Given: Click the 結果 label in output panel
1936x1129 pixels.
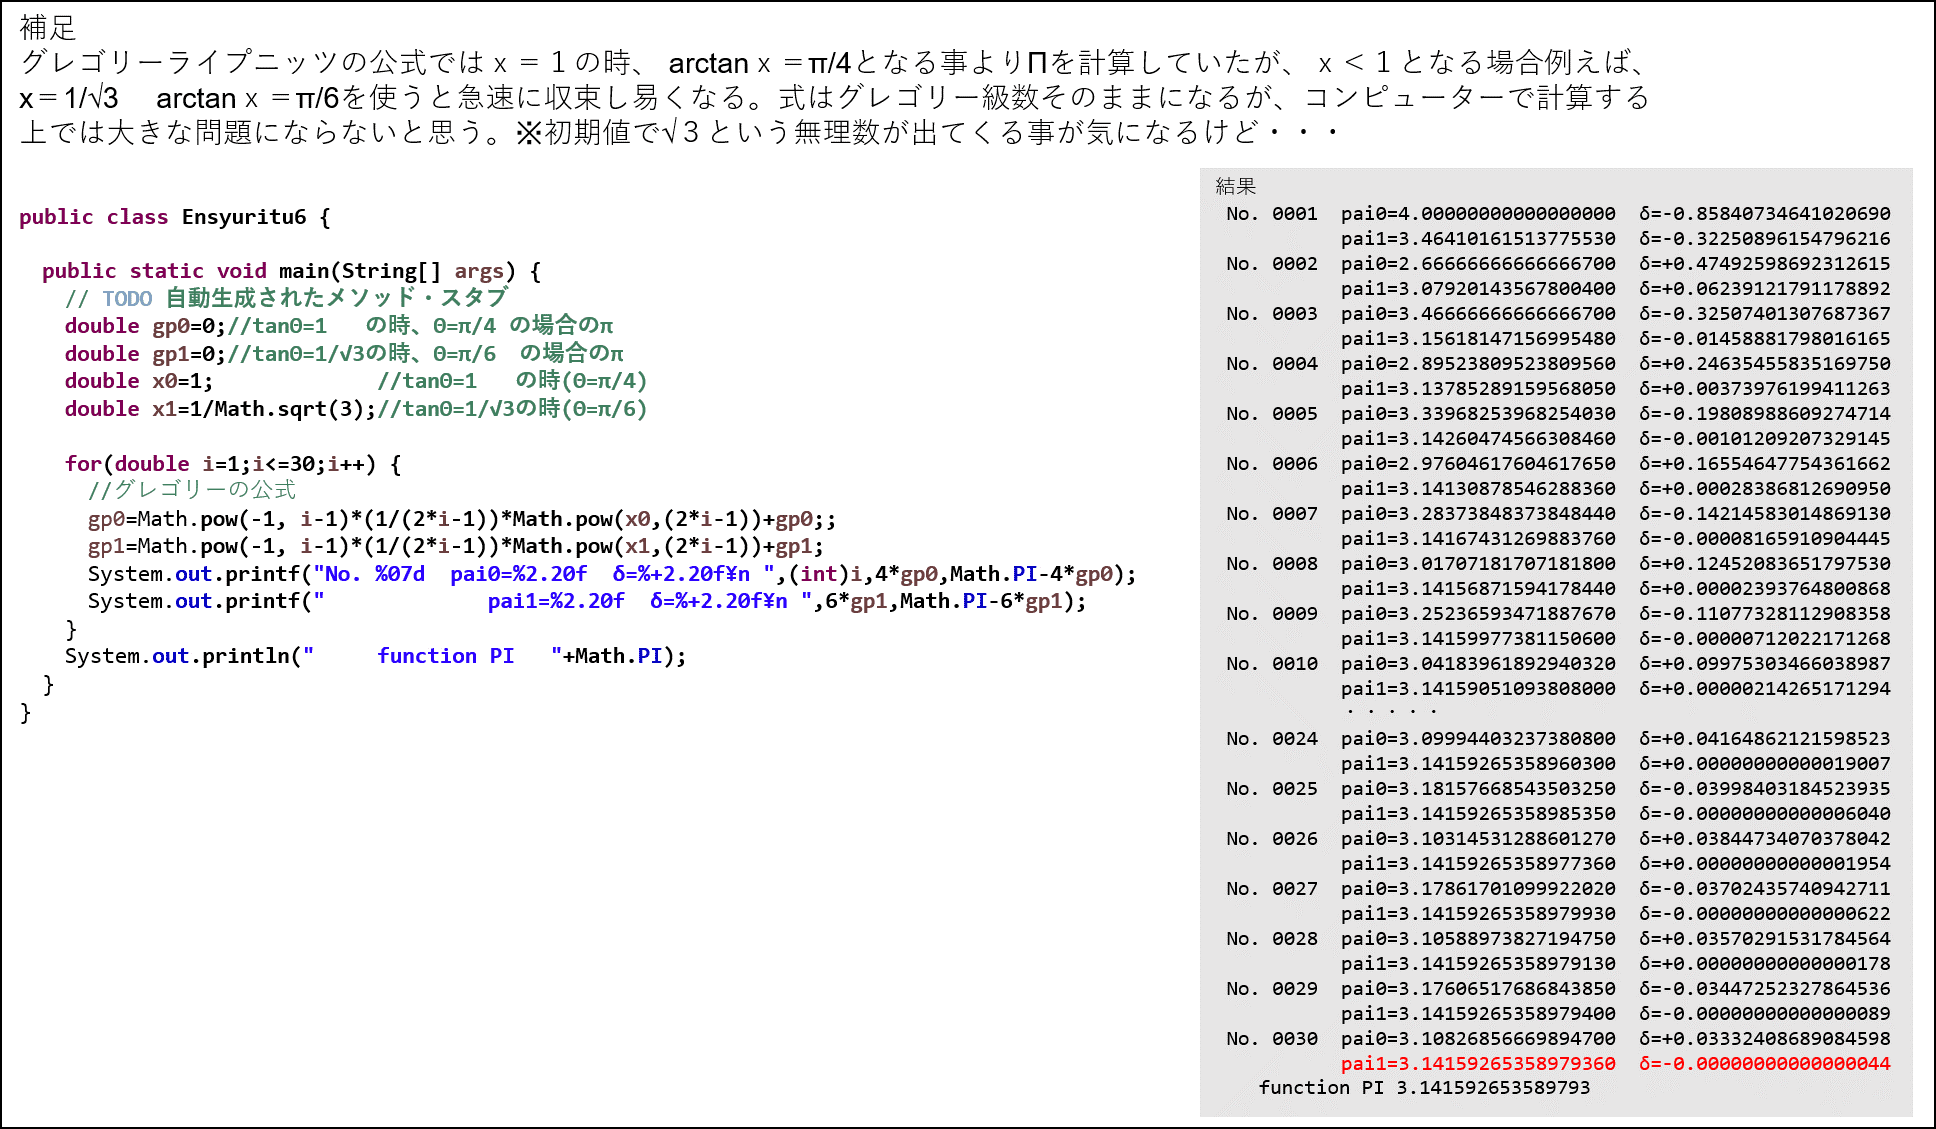Looking at the screenshot, I should pyautogui.click(x=1235, y=186).
